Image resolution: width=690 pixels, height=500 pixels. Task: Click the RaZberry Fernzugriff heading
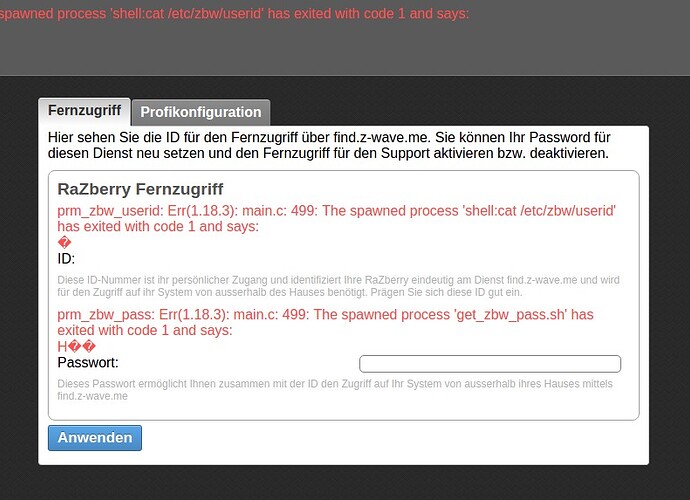pyautogui.click(x=140, y=189)
